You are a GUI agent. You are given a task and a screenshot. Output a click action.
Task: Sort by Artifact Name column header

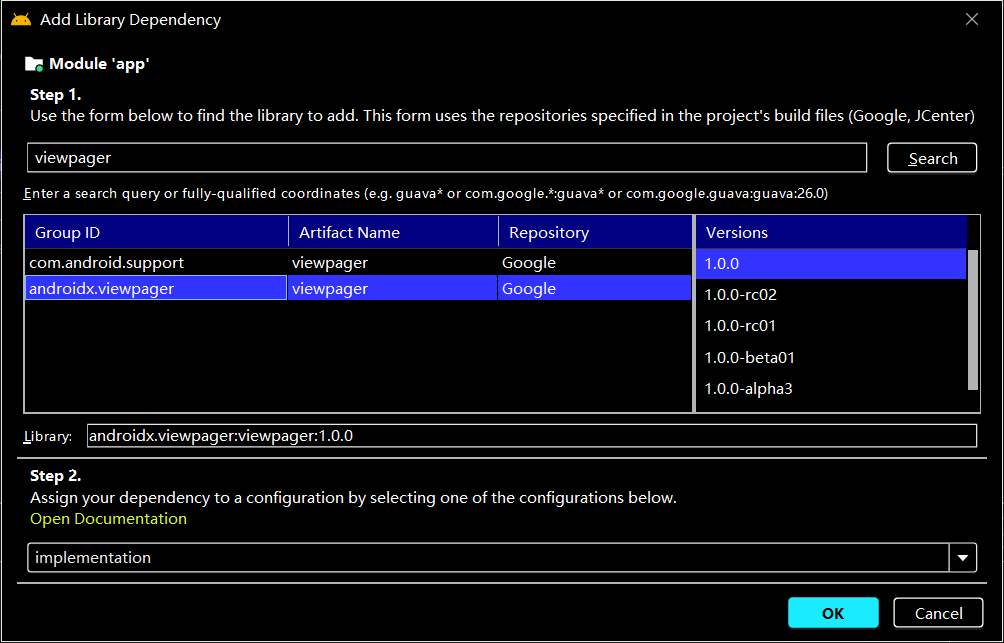coord(393,232)
